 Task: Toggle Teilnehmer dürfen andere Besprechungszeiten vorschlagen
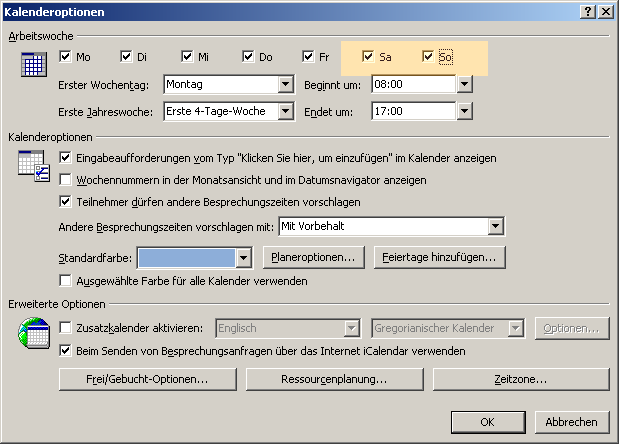[x=65, y=202]
